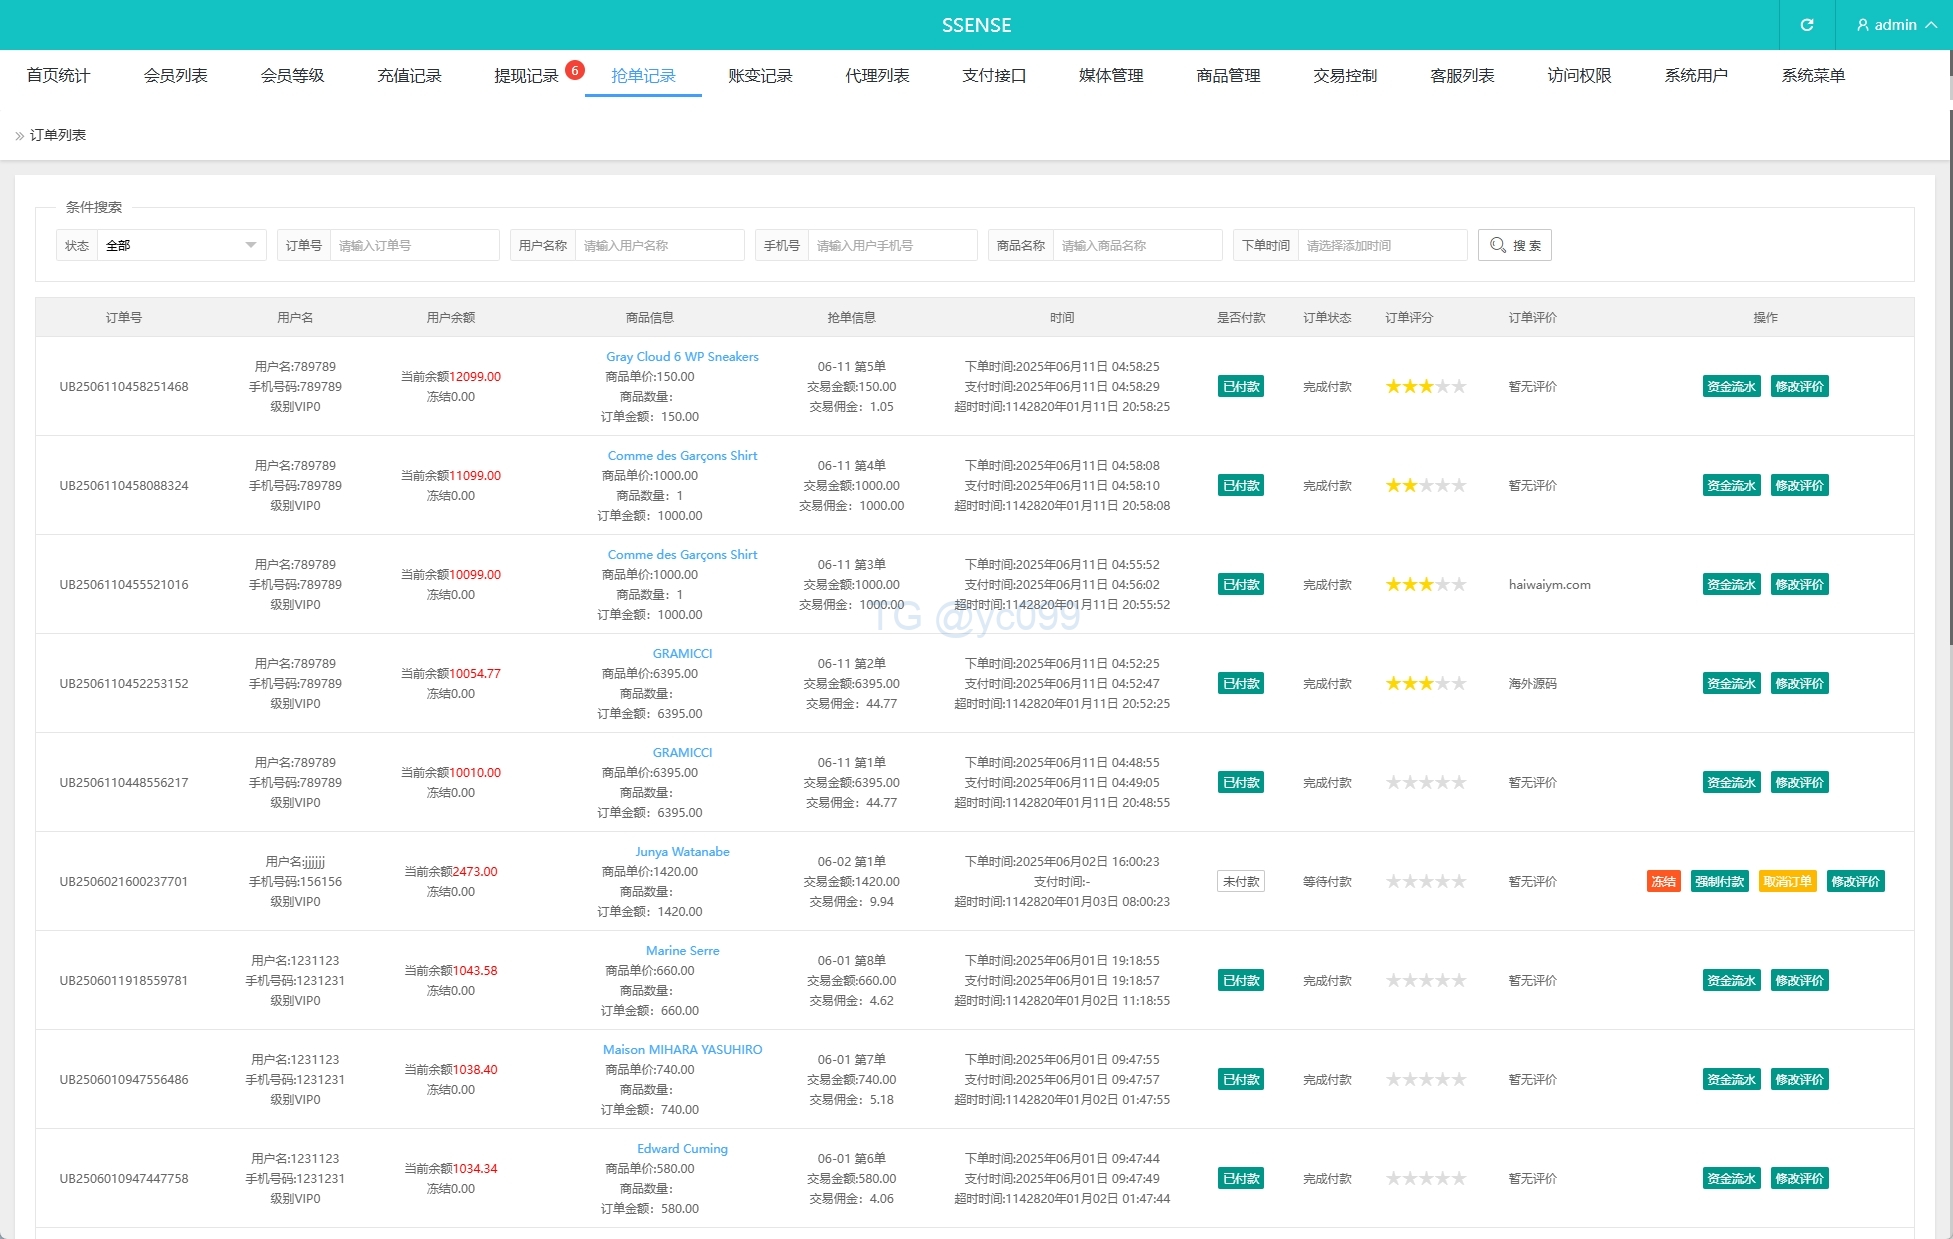Image resolution: width=1953 pixels, height=1239 pixels.
Task: Expand the 状态 status dropdown
Action: [x=181, y=245]
